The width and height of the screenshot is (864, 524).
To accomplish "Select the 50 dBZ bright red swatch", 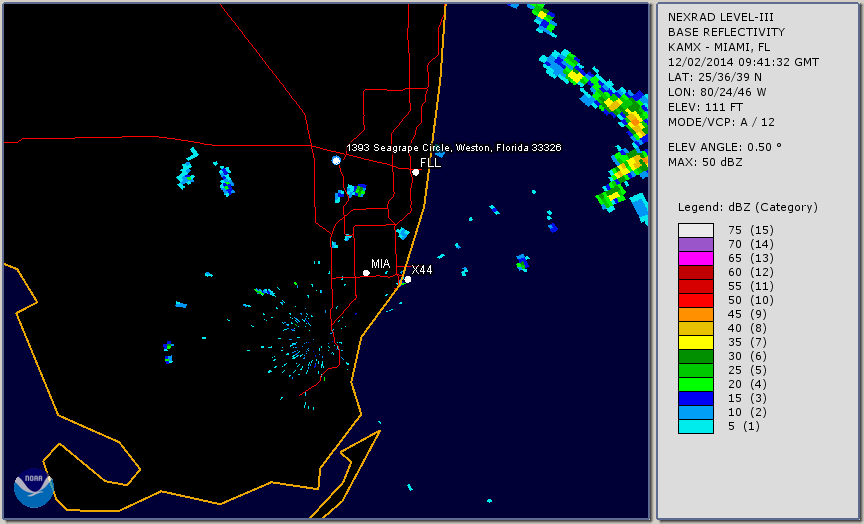I will [x=696, y=300].
